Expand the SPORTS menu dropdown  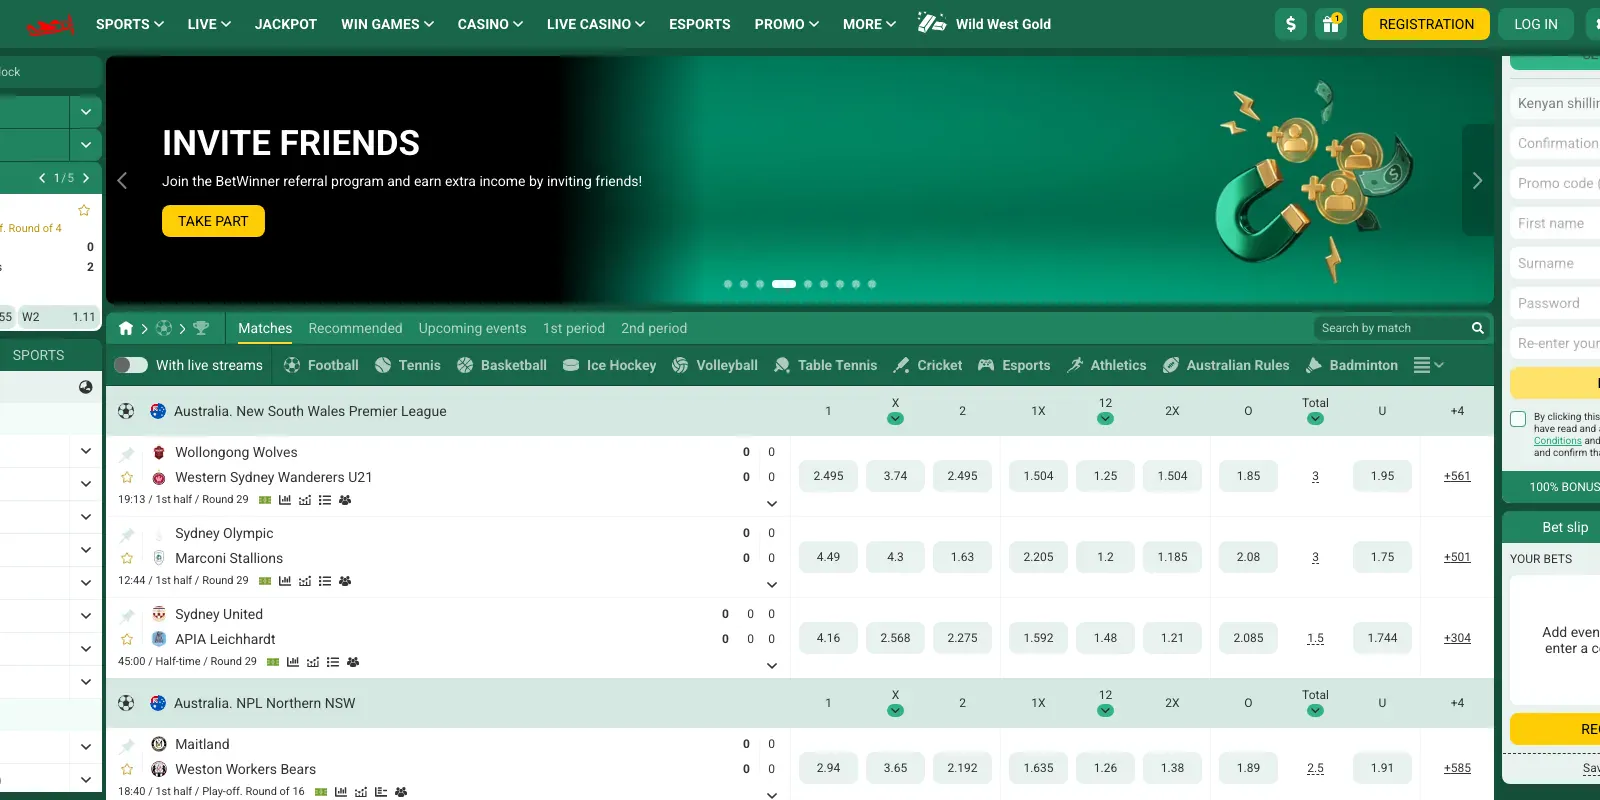(130, 24)
